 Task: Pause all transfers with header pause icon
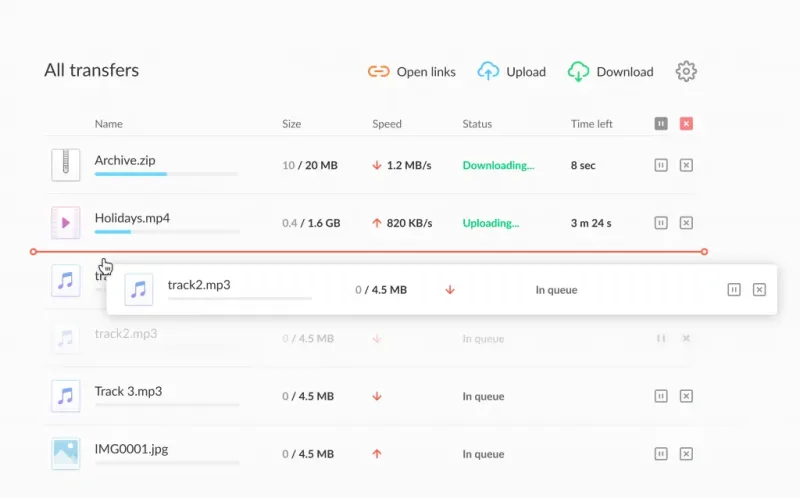(x=661, y=123)
